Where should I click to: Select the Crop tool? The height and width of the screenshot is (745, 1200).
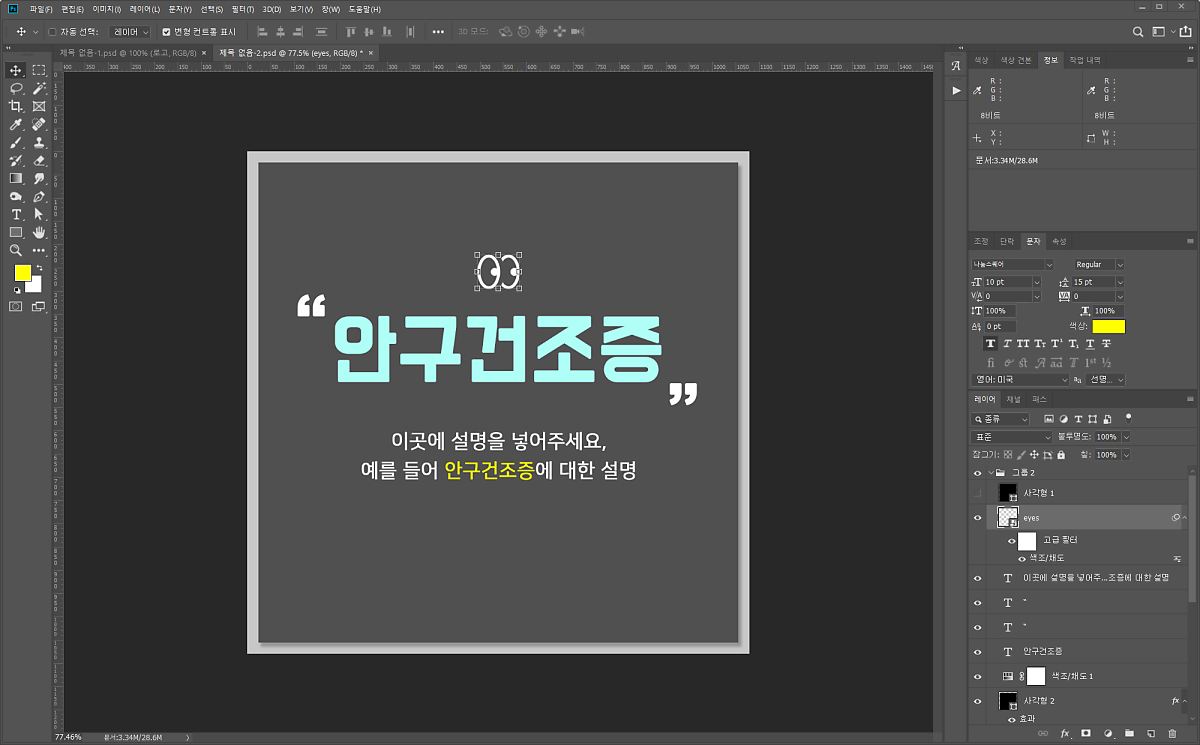[x=16, y=106]
